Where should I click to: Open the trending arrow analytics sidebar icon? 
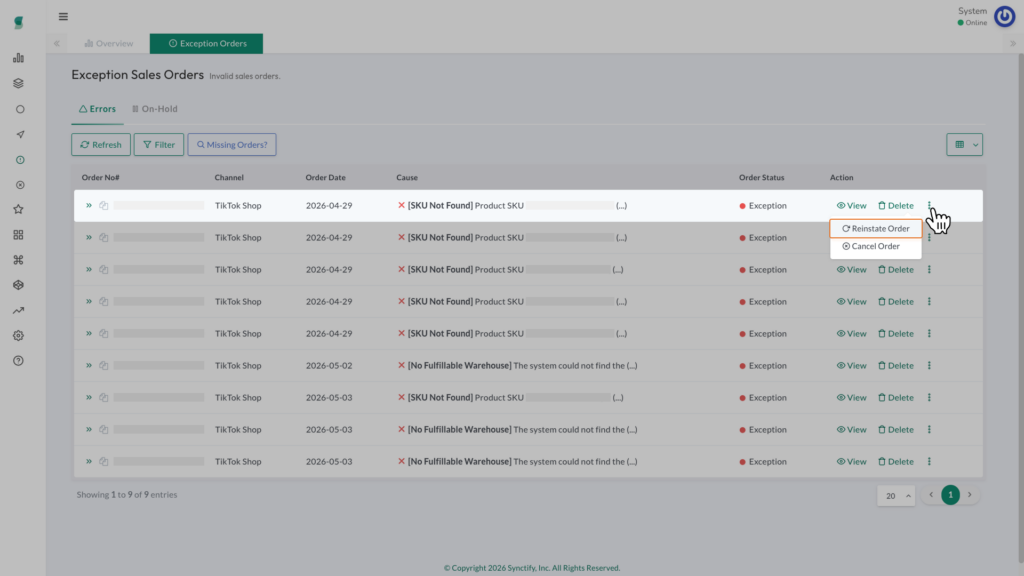click(x=18, y=311)
